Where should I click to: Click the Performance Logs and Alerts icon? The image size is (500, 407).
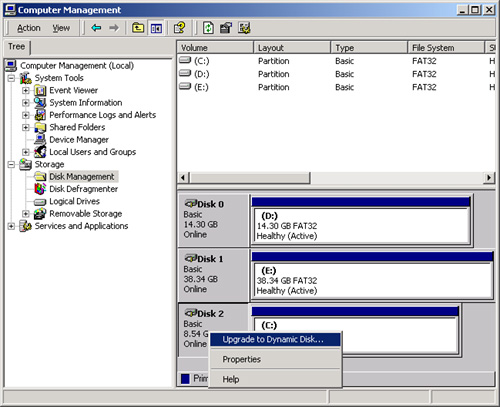click(40, 115)
